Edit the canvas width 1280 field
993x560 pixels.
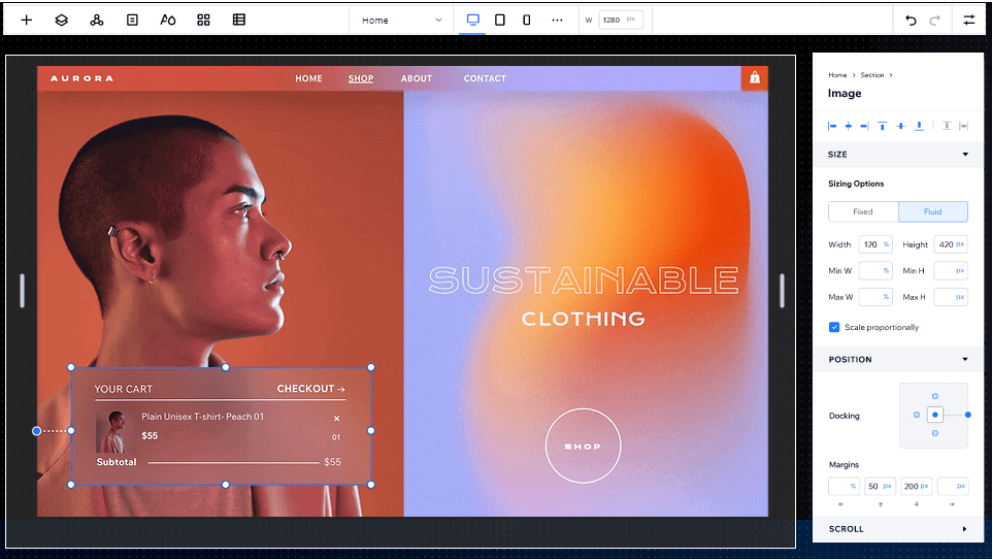click(620, 20)
